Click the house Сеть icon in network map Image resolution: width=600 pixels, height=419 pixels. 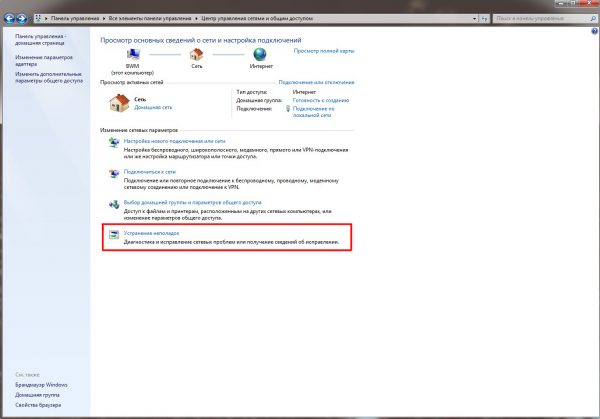196,54
